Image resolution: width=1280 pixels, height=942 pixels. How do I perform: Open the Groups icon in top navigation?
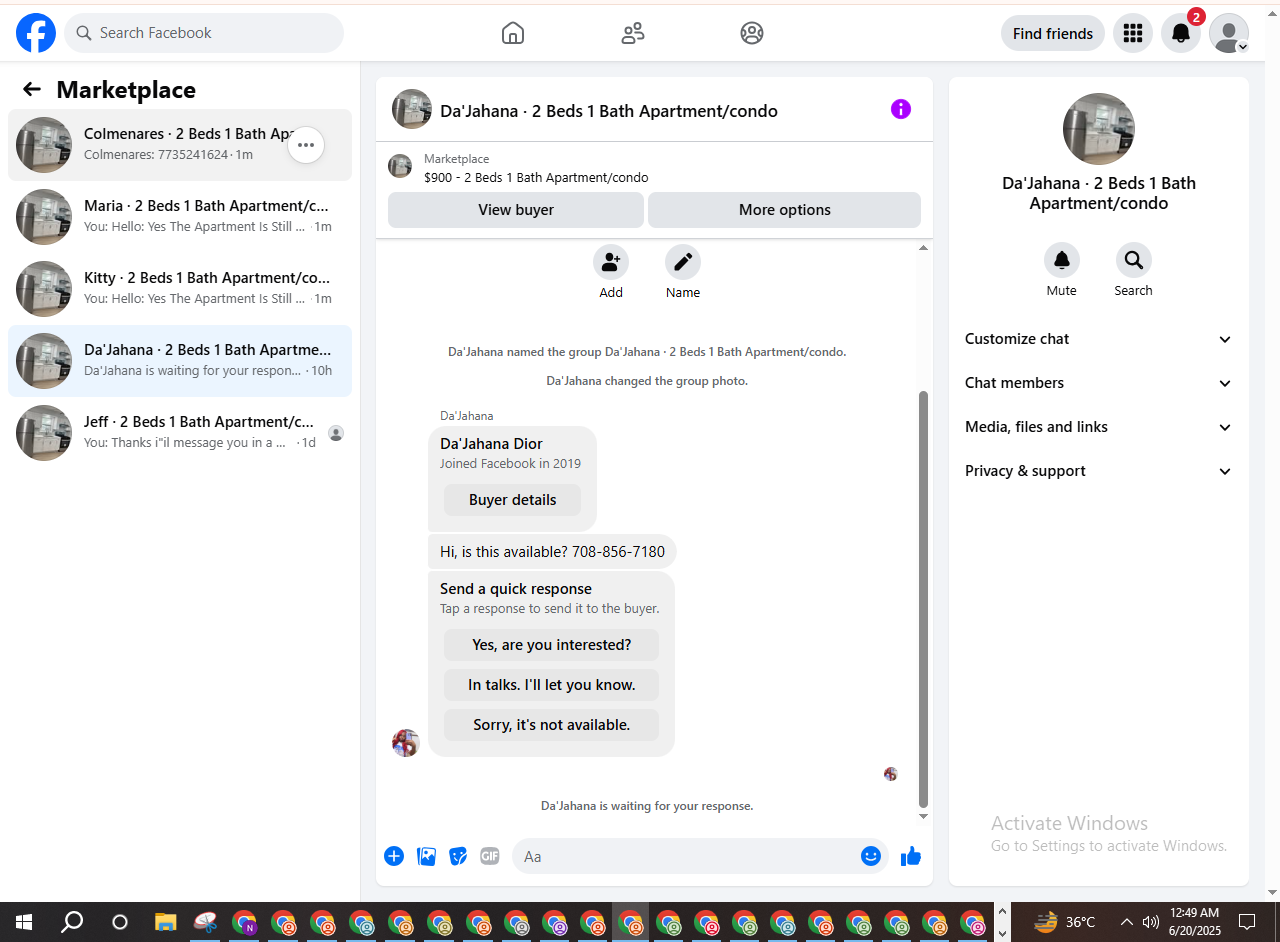752,33
